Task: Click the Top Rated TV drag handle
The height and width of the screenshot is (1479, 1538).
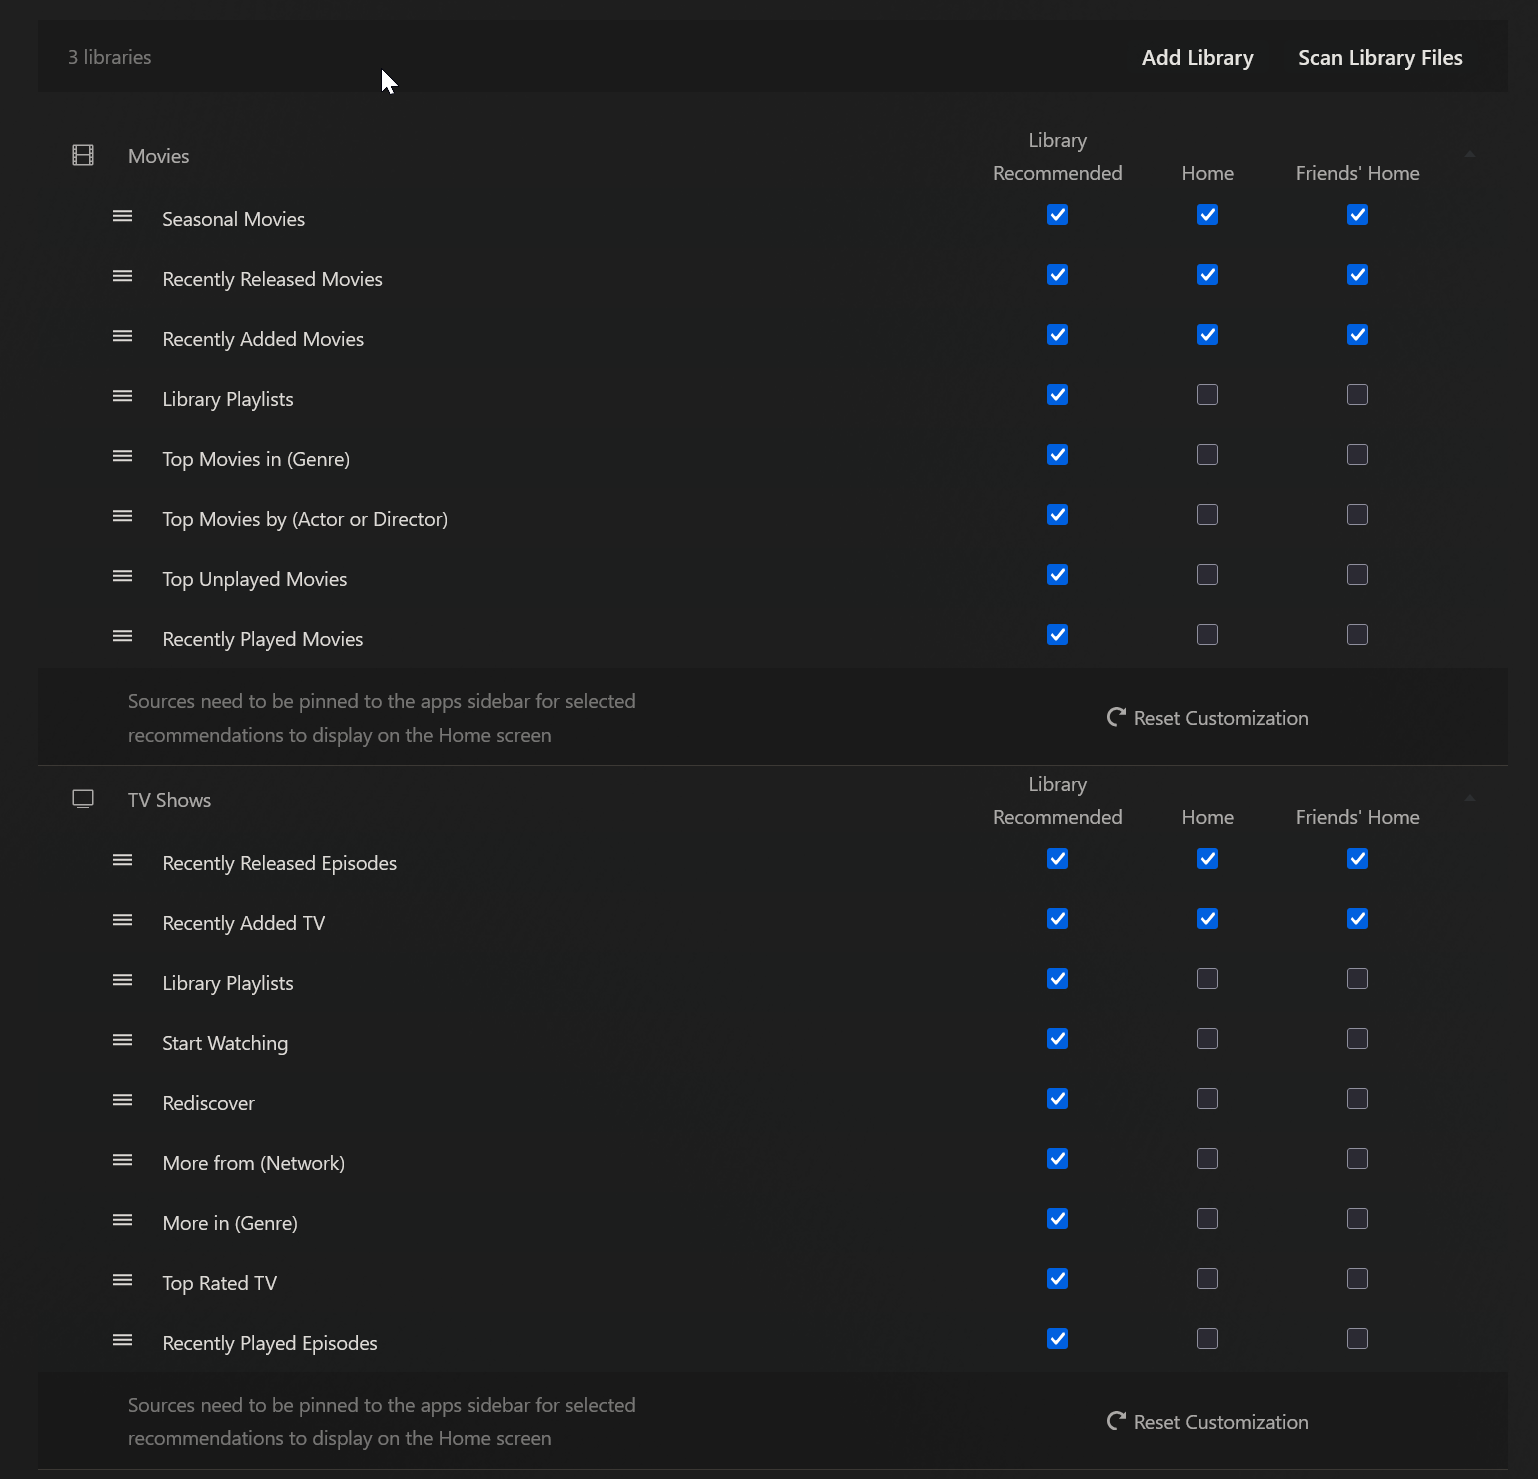Action: (x=123, y=1280)
